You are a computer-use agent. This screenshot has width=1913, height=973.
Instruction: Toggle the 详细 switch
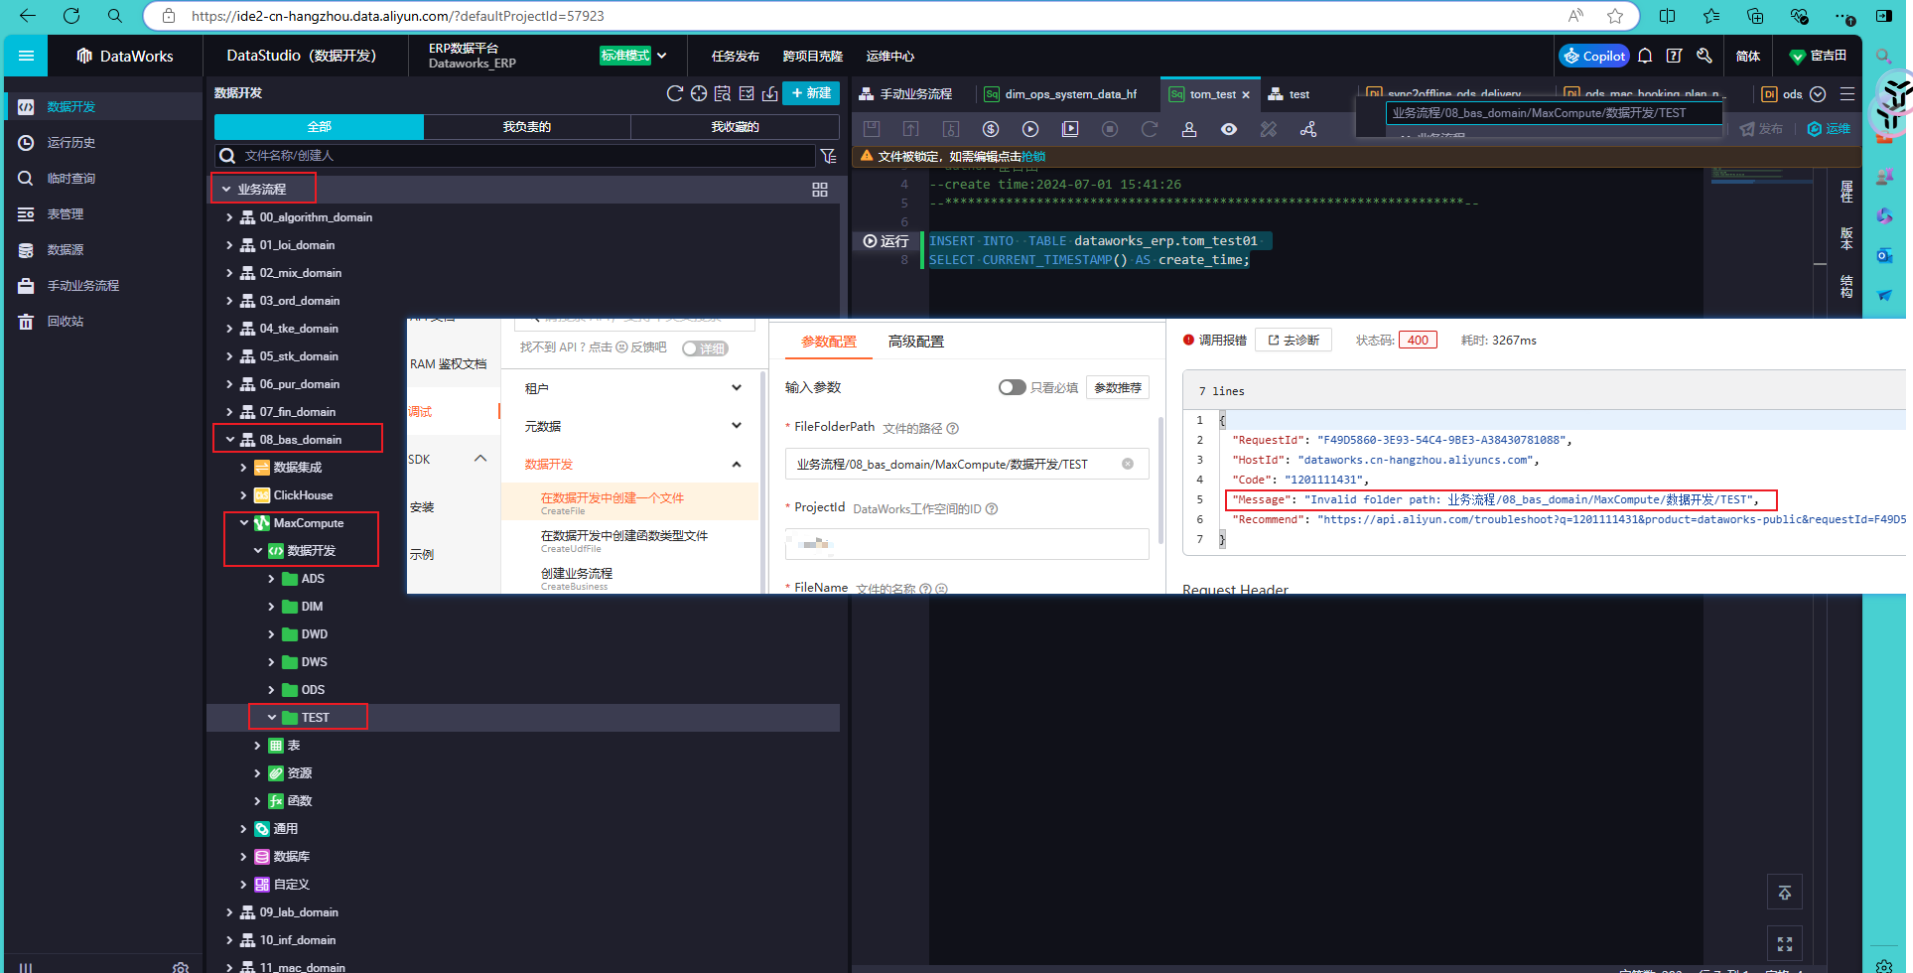coord(705,348)
